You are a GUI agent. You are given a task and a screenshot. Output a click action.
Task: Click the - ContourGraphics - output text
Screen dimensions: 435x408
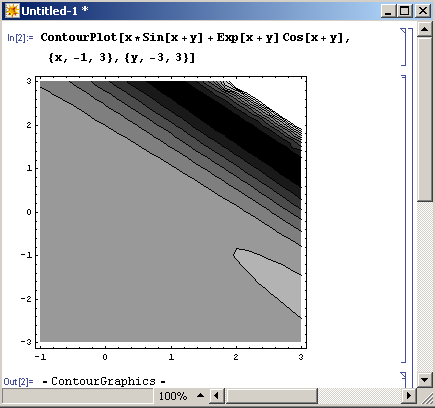104,381
